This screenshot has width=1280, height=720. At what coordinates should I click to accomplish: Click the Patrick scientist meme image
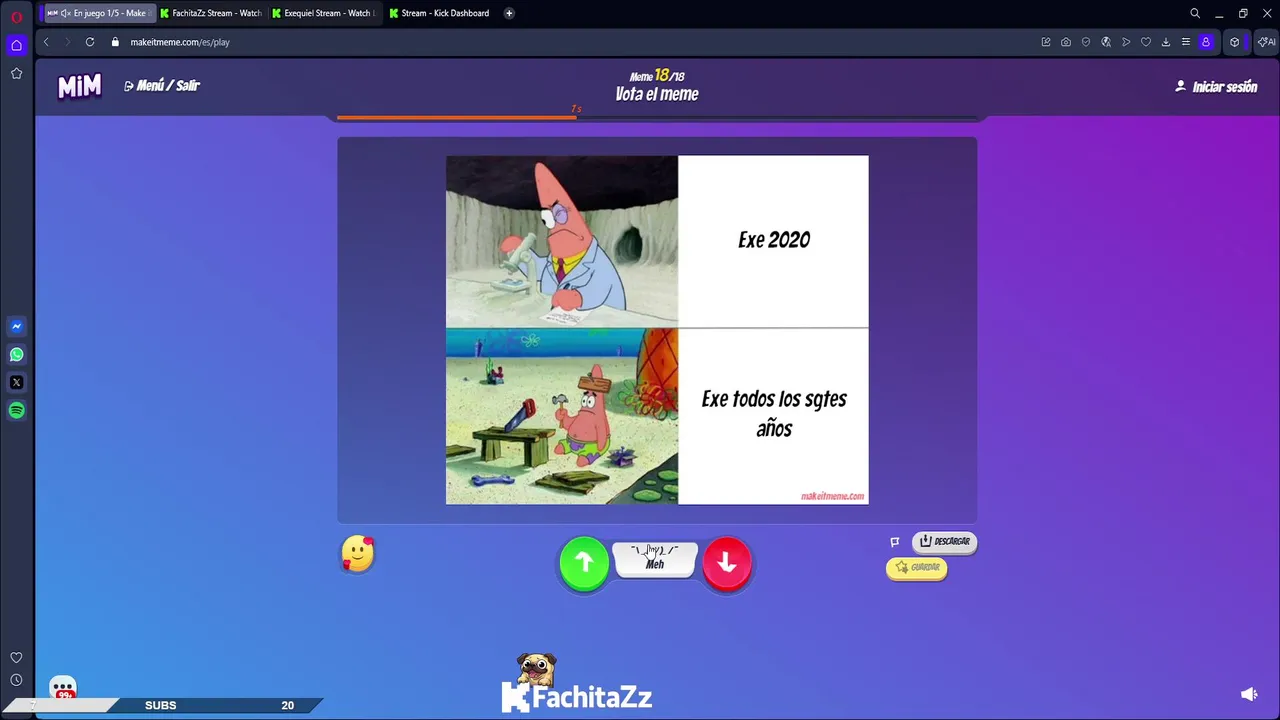click(x=562, y=241)
